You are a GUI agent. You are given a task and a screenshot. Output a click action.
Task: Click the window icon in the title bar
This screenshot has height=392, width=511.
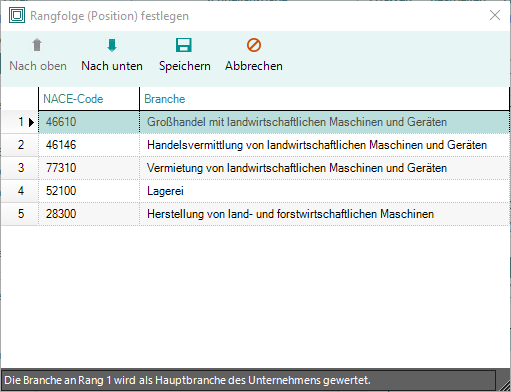17,15
